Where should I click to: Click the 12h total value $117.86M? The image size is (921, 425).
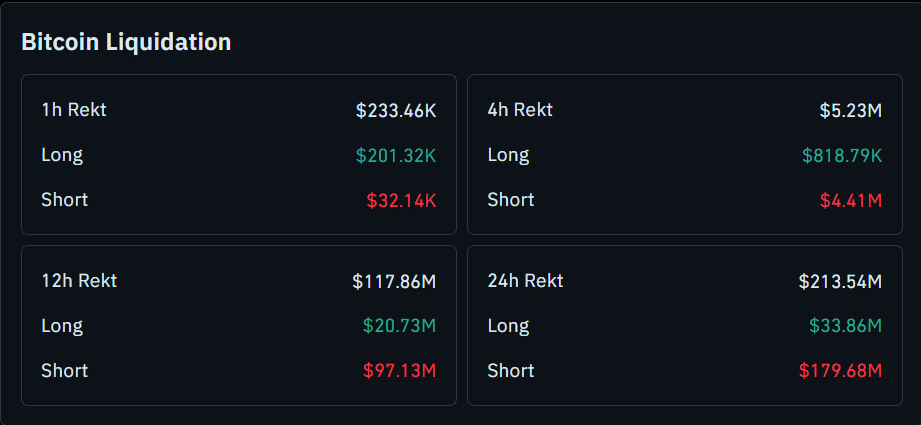(394, 281)
